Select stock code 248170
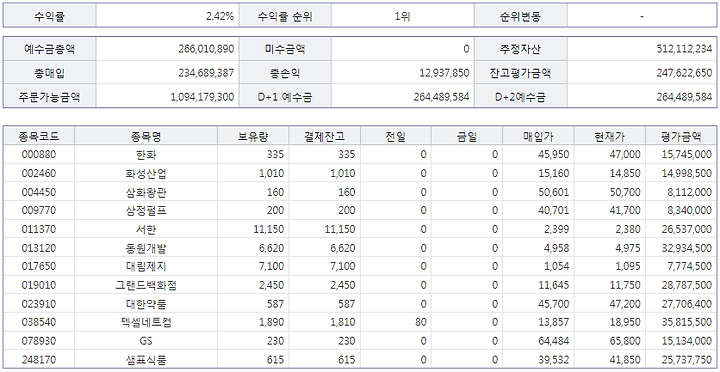Viewport: 720px width, 372px height. click(x=39, y=360)
